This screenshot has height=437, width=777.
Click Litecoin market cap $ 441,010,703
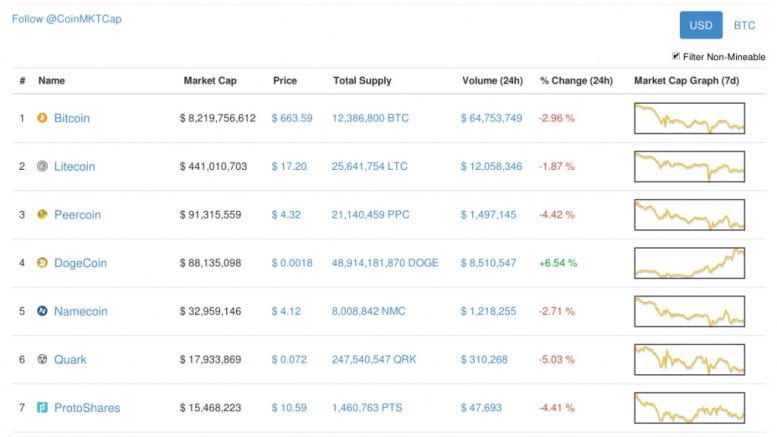pyautogui.click(x=213, y=166)
